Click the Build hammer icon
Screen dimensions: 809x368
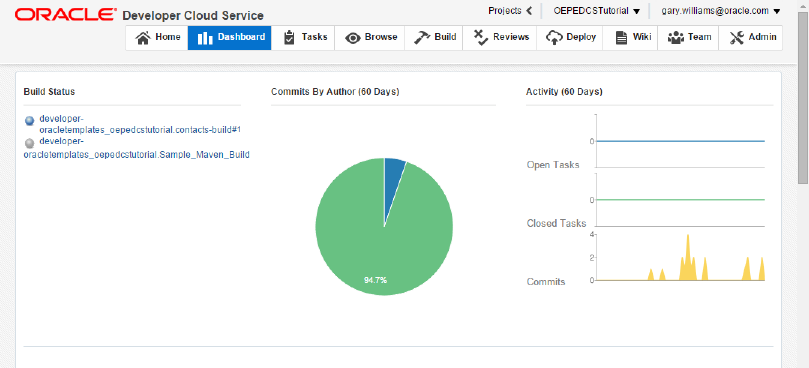422,38
